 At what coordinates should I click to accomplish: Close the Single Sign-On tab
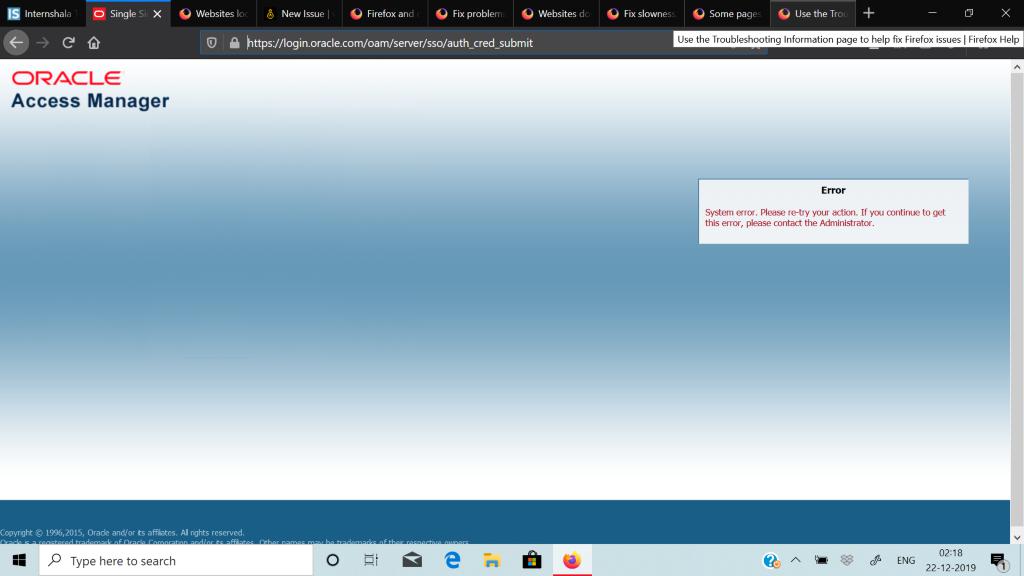point(157,14)
